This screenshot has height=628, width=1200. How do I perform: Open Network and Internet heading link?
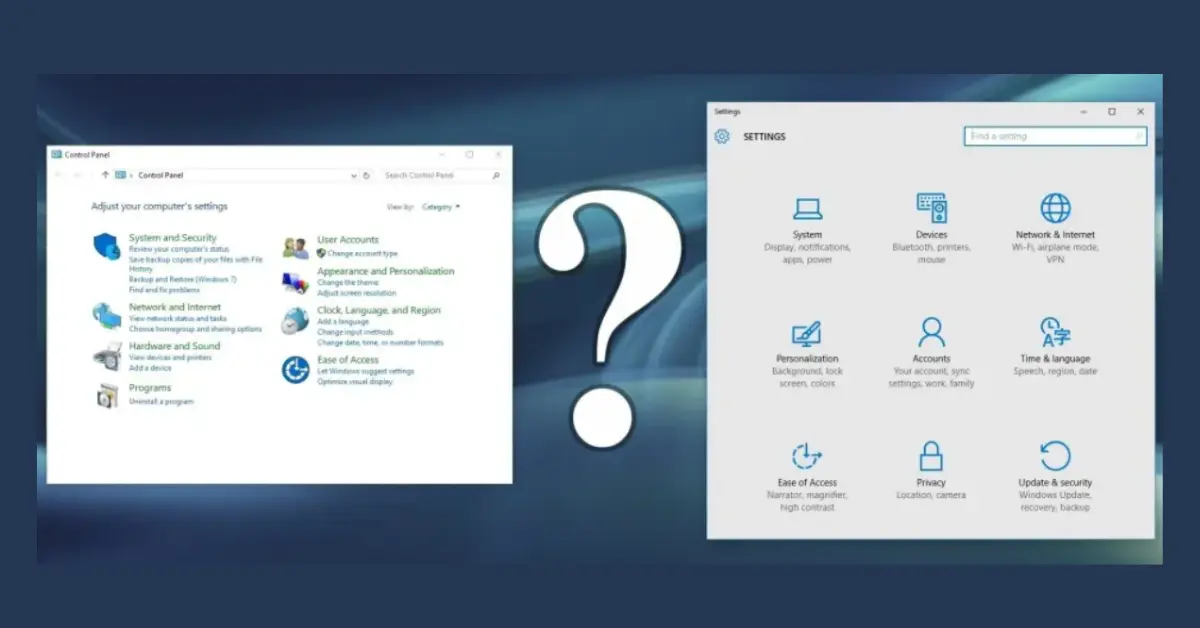click(x=175, y=307)
